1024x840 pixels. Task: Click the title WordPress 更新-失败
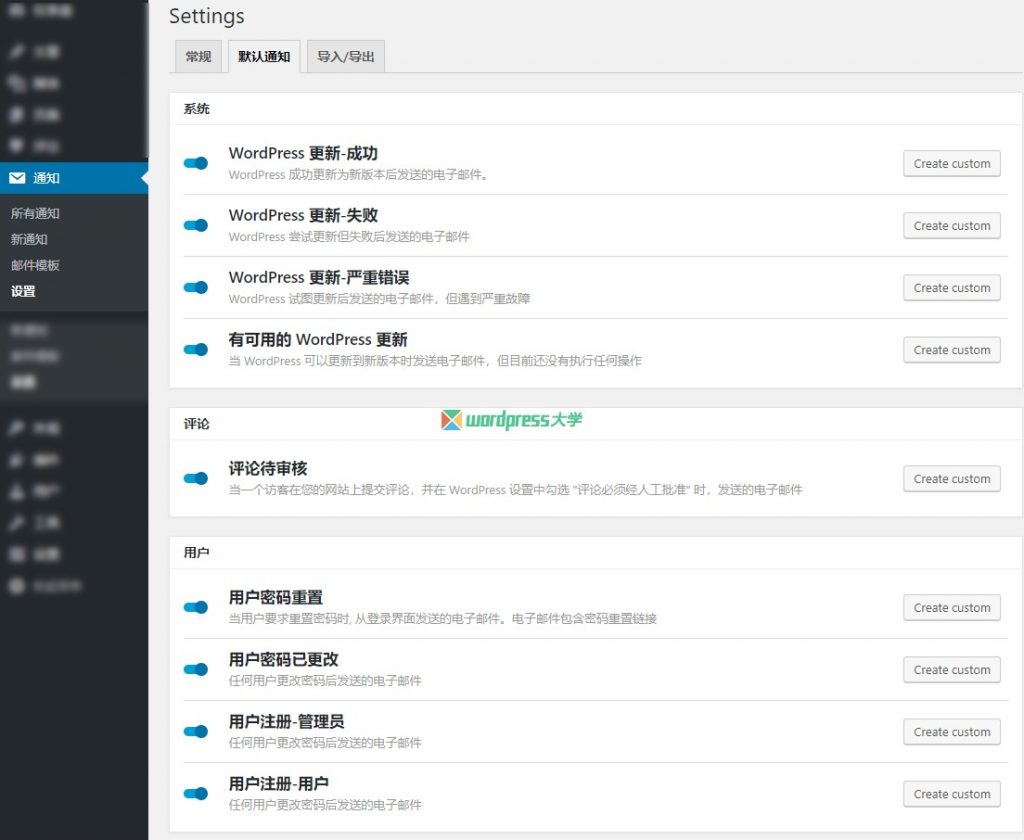coord(303,215)
